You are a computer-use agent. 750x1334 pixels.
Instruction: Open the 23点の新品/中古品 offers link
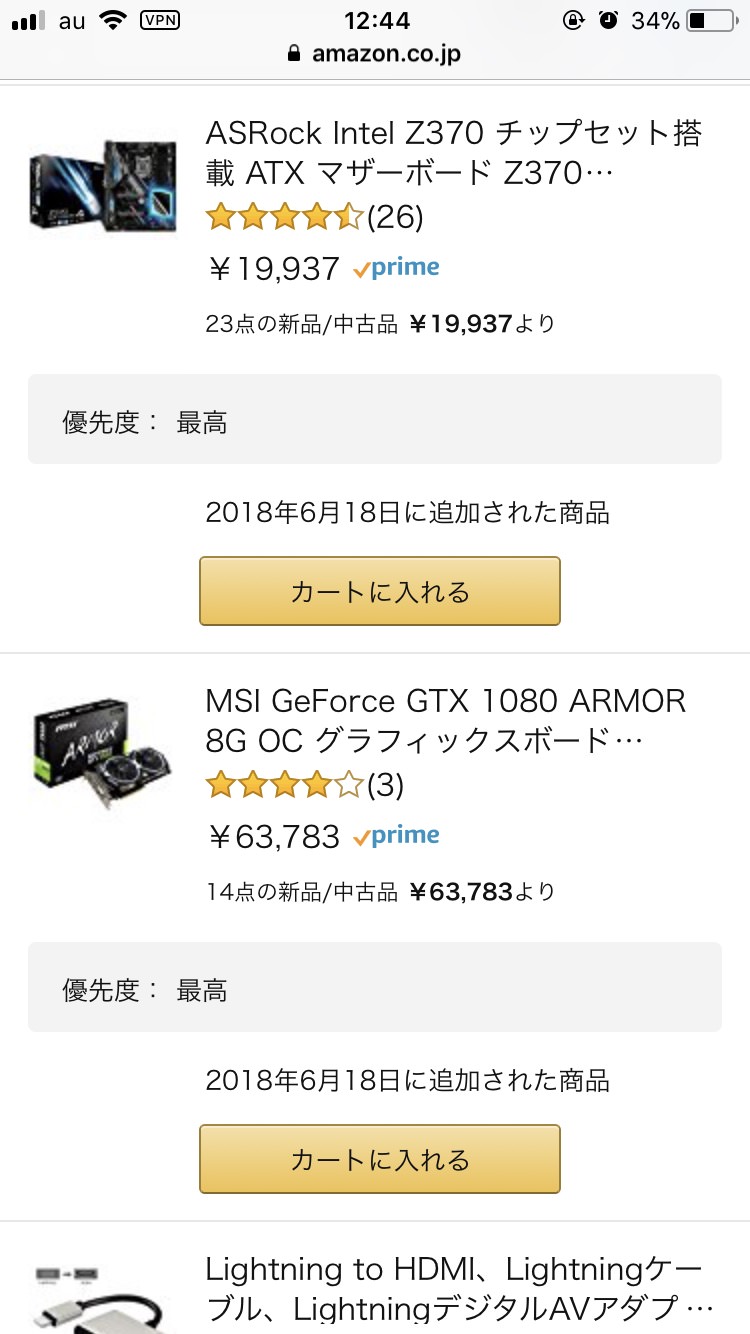click(x=380, y=324)
